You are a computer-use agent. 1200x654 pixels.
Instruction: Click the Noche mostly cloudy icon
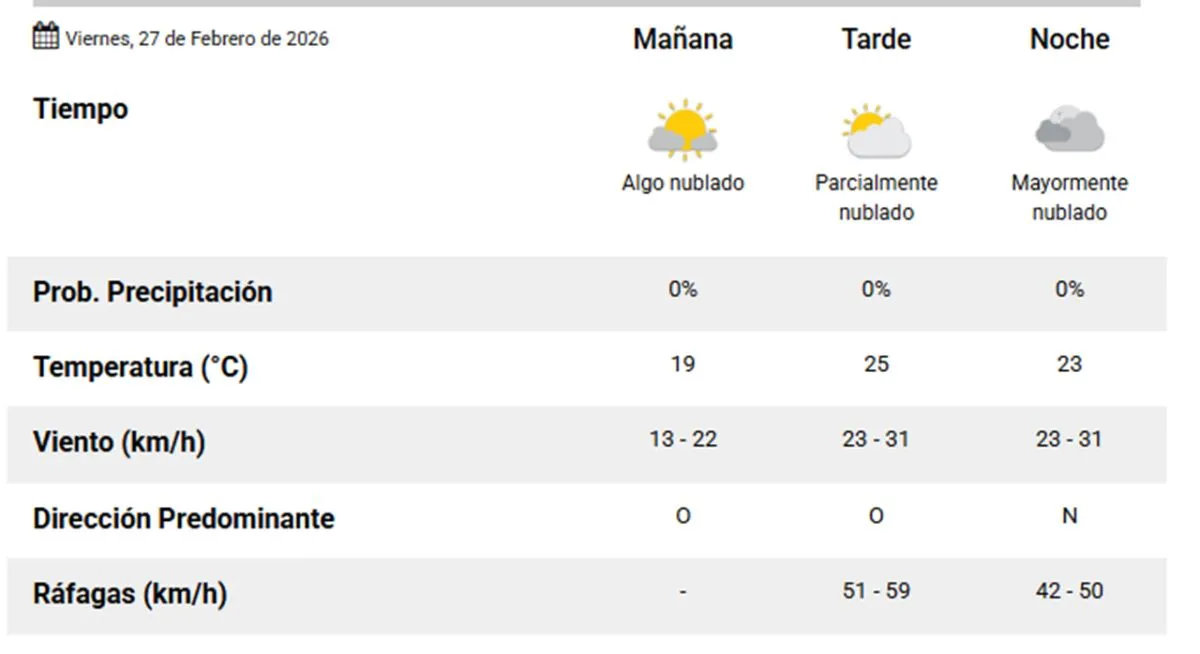pos(1069,129)
